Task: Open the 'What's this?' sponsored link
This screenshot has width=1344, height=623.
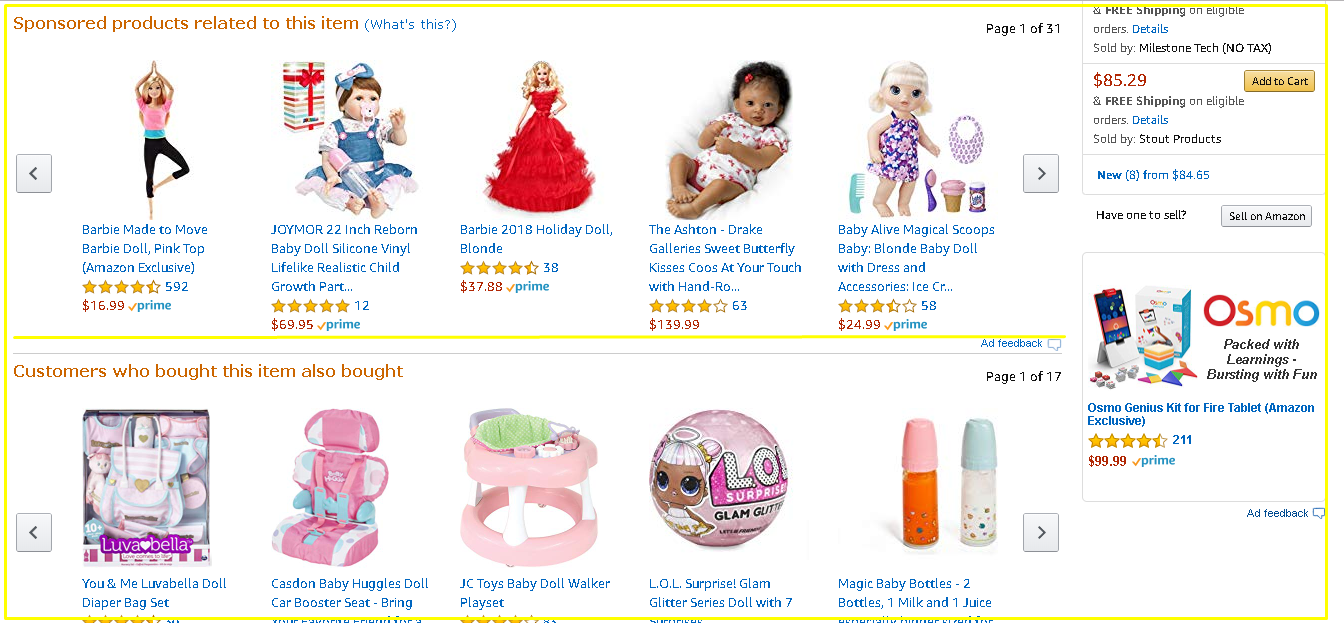Action: pyautogui.click(x=410, y=24)
